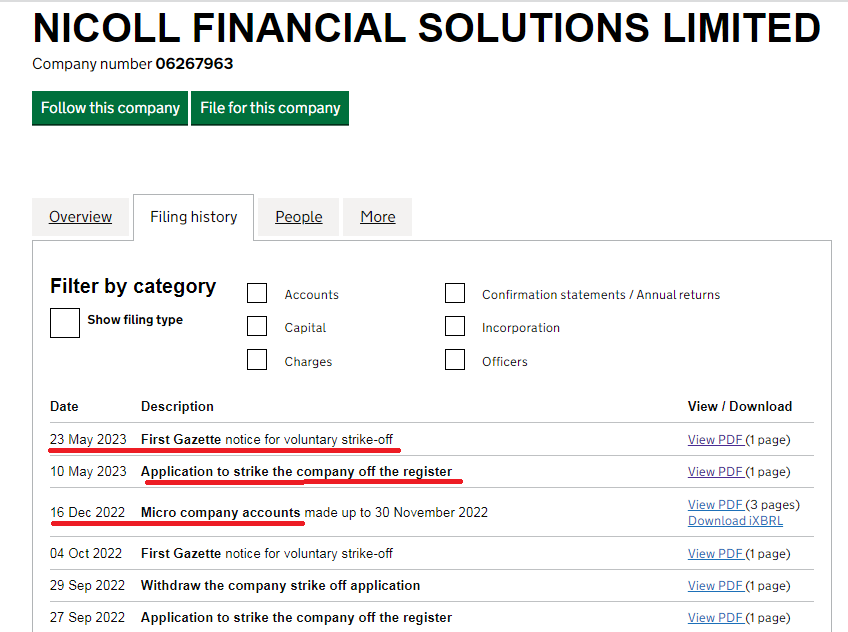View PDF for 29 Sep 2022 withdrawal filing
The width and height of the screenshot is (848, 632).
716,586
